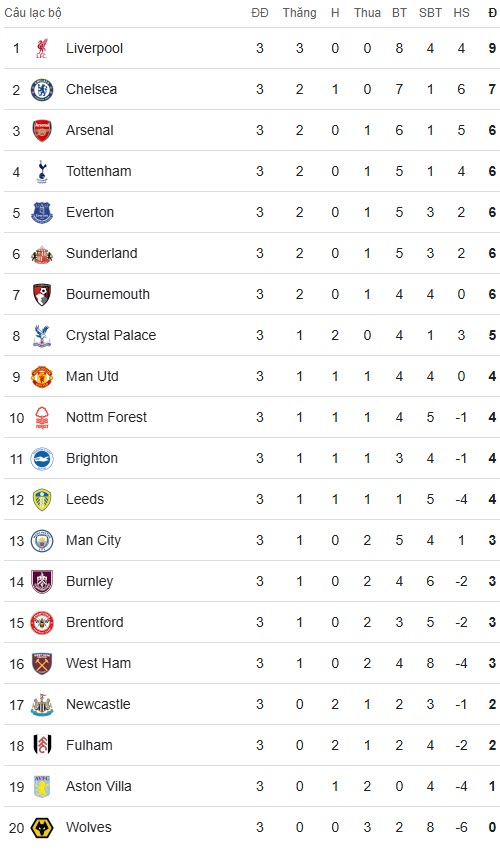Click the Chelsea club crest
Image resolution: width=500 pixels, height=857 pixels.
click(42, 90)
